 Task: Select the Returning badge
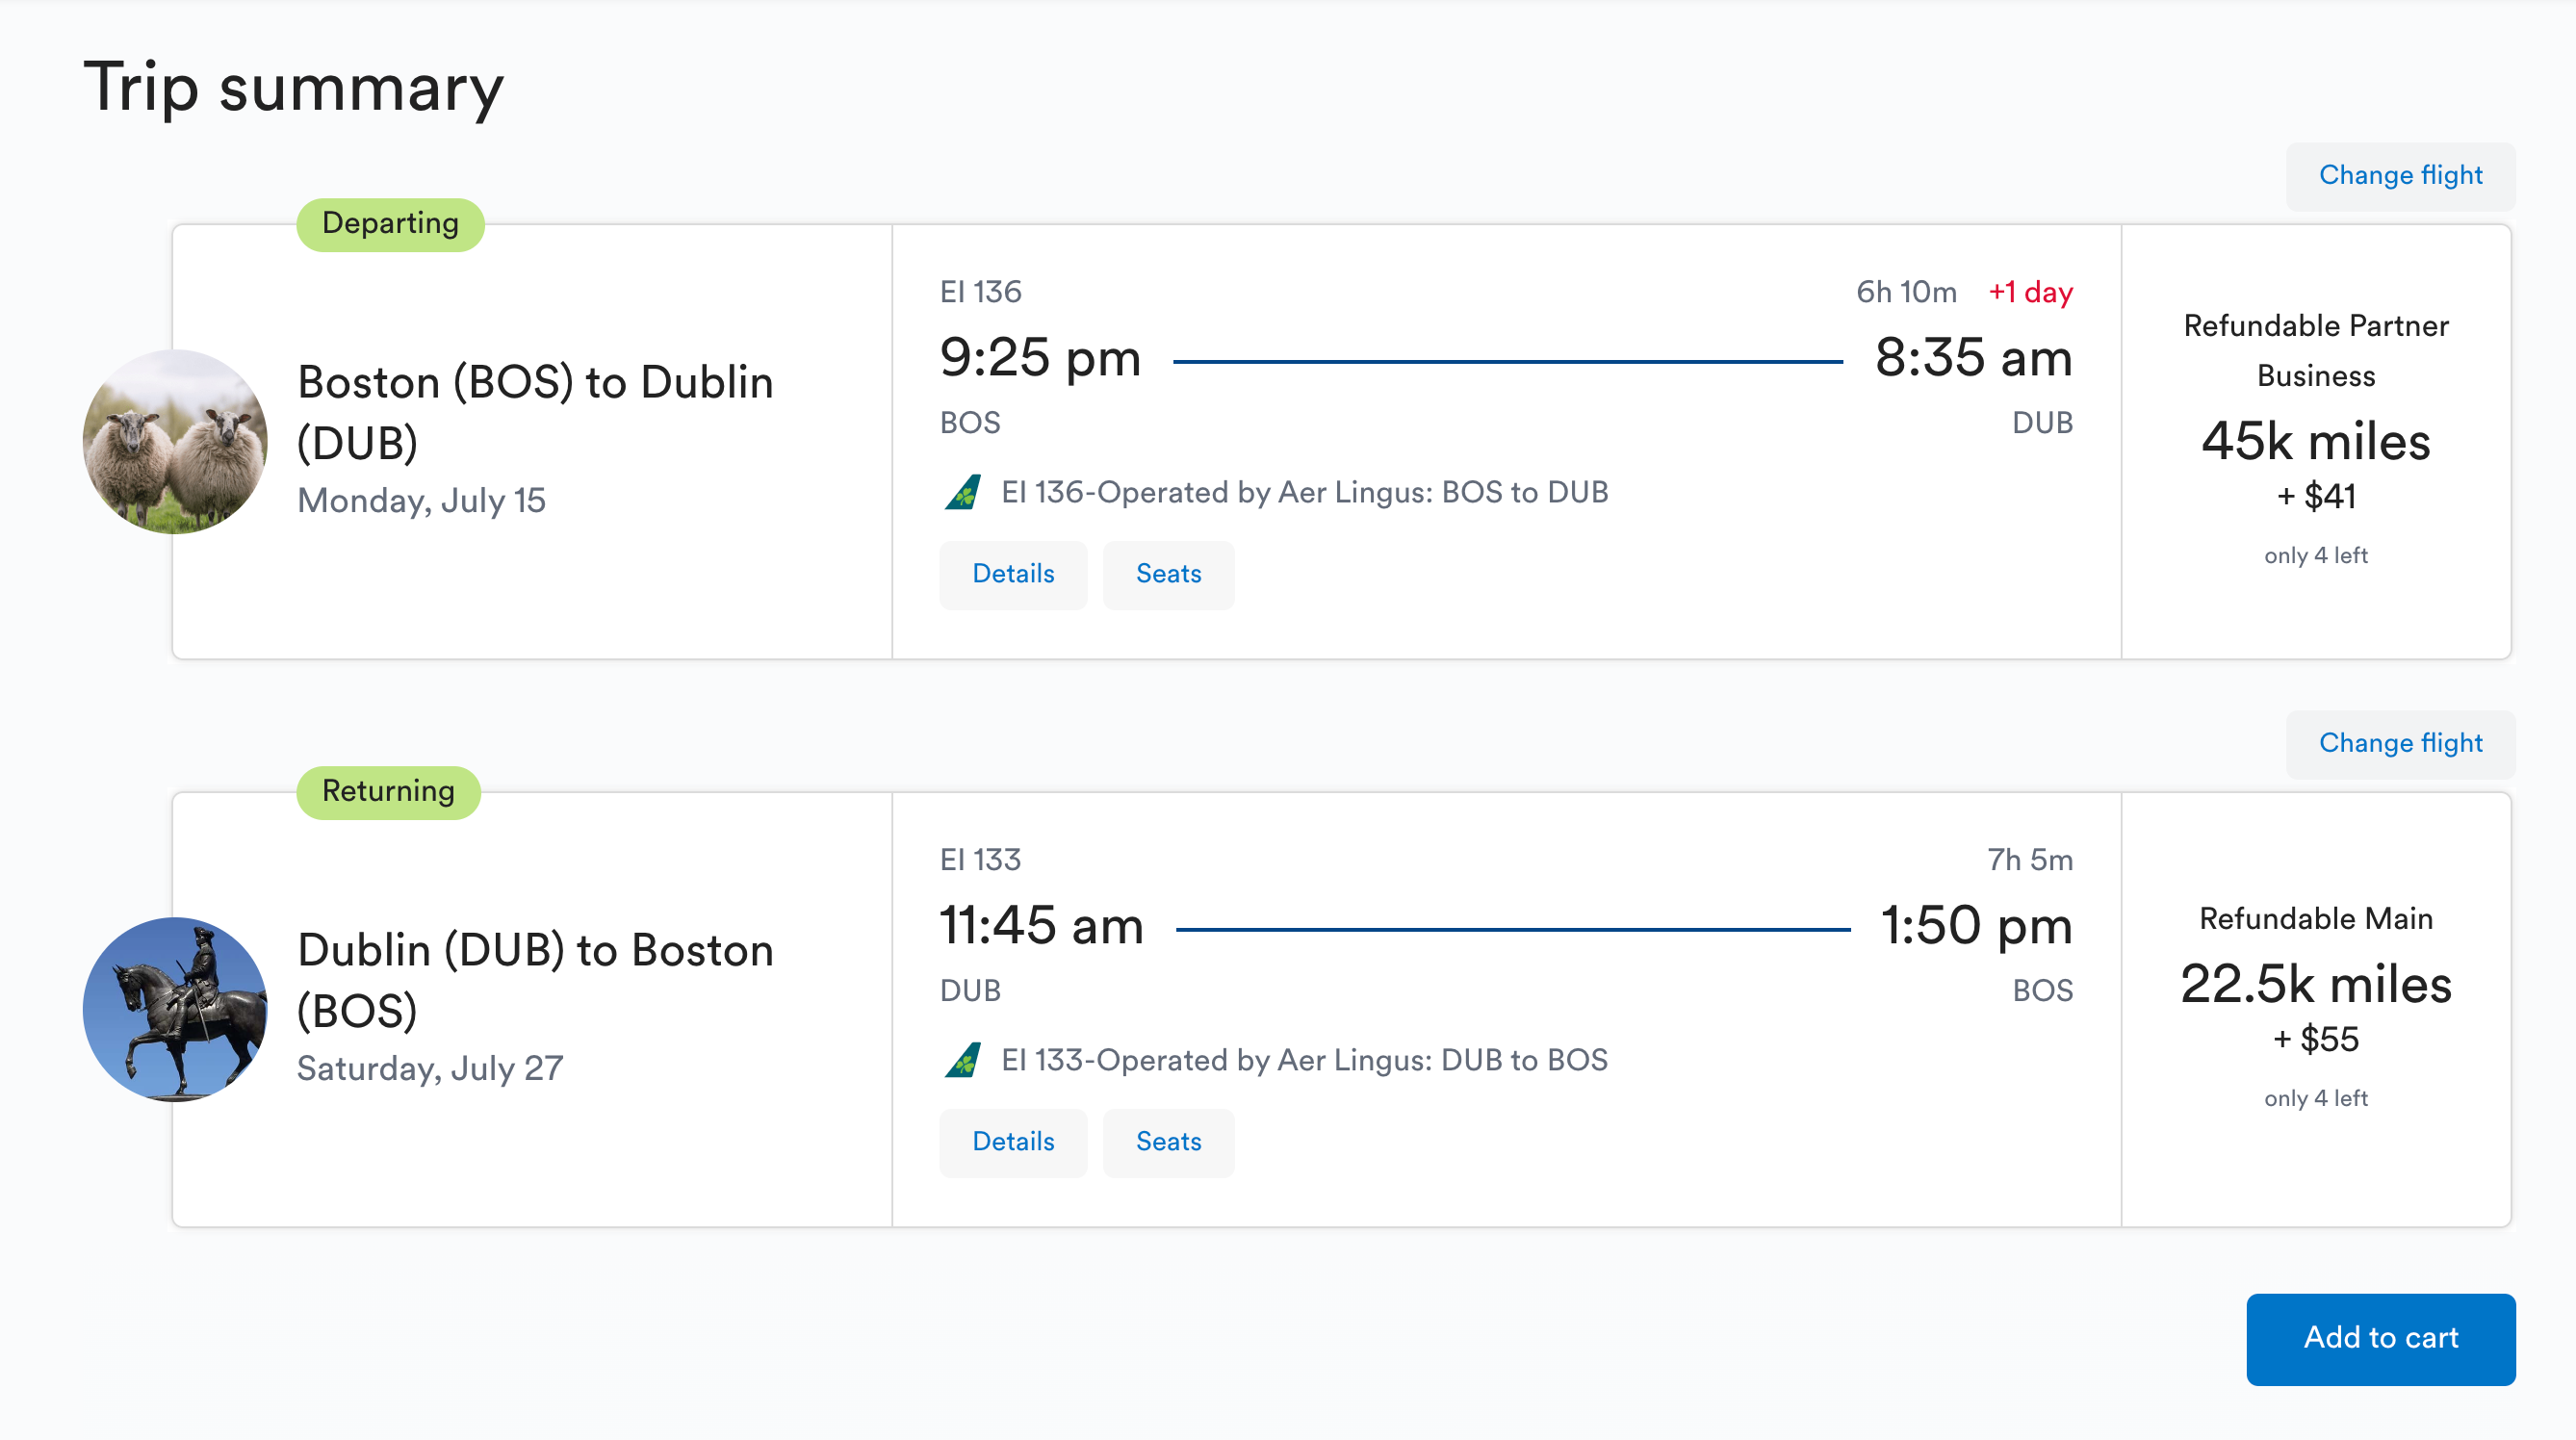point(388,791)
